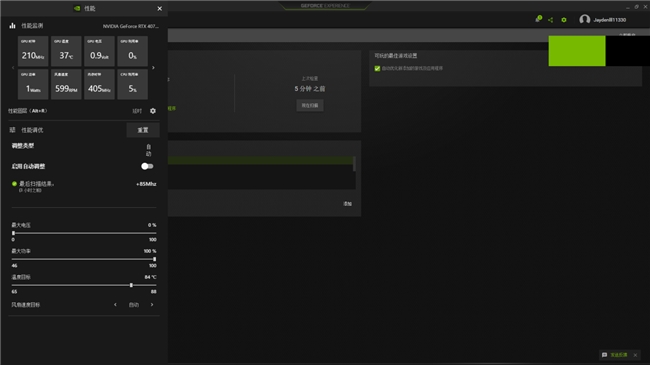Select the 0.9 Volt GPU voltage tile
The image size is (650, 365).
tap(99, 51)
